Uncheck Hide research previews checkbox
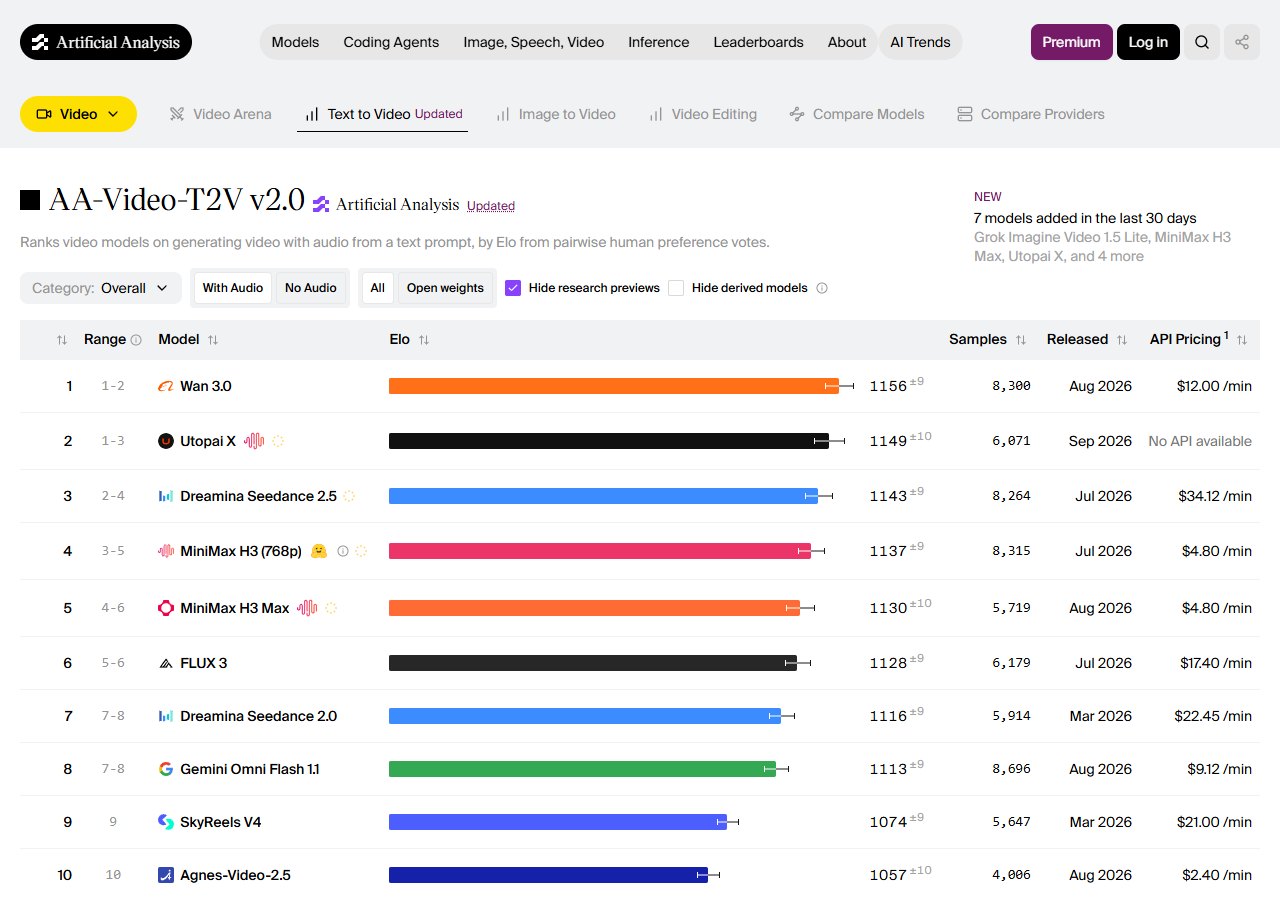1280x900 pixels. [513, 288]
